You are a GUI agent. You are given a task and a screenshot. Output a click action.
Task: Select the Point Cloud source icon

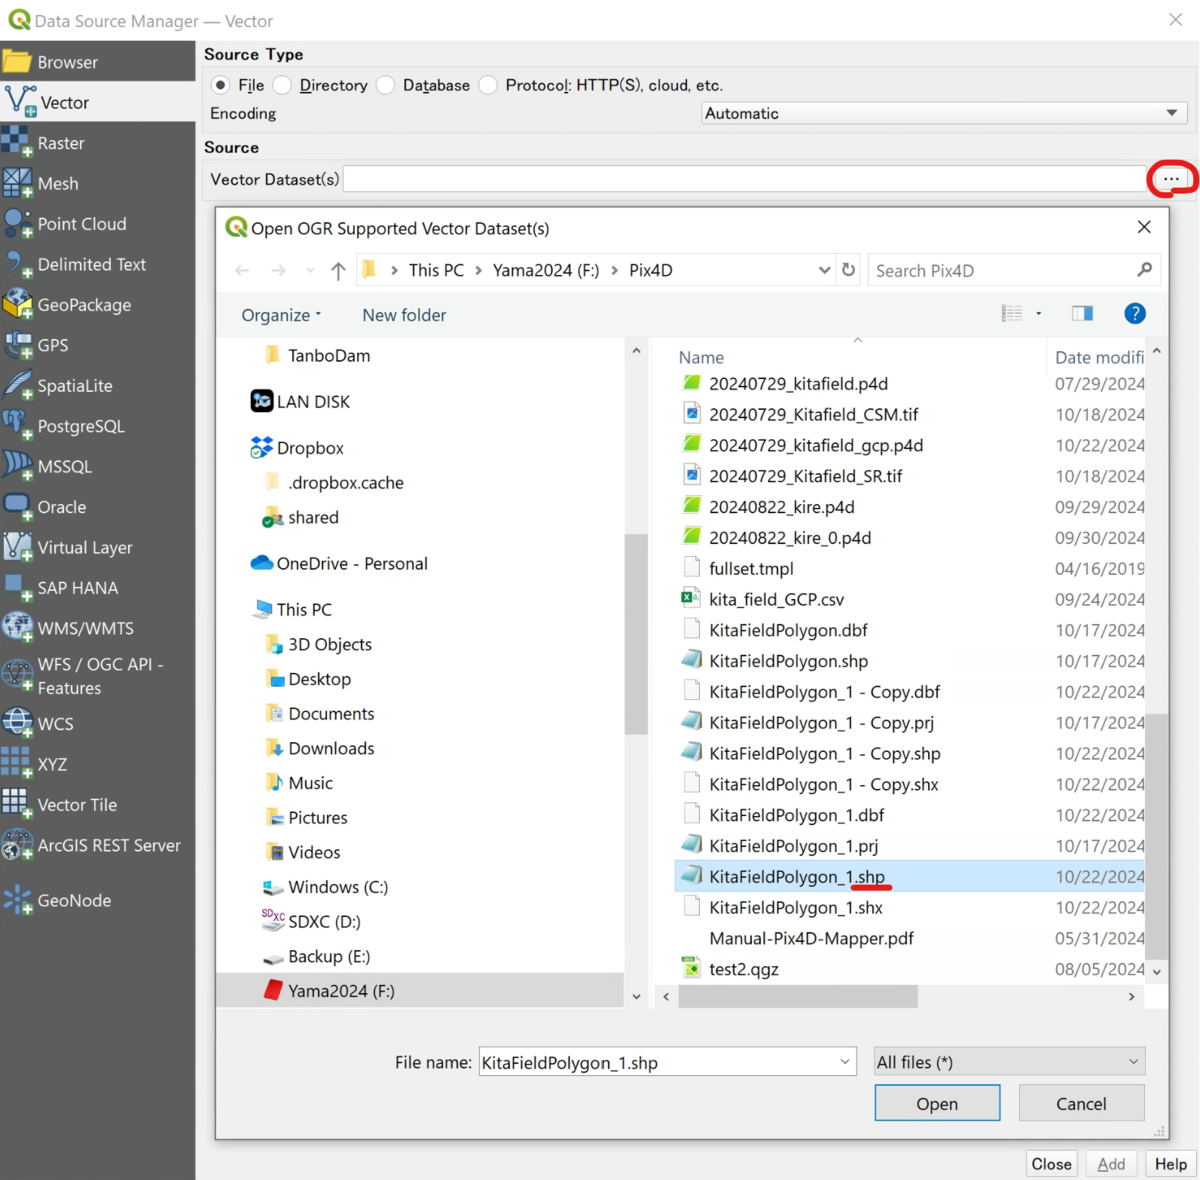pos(17,224)
